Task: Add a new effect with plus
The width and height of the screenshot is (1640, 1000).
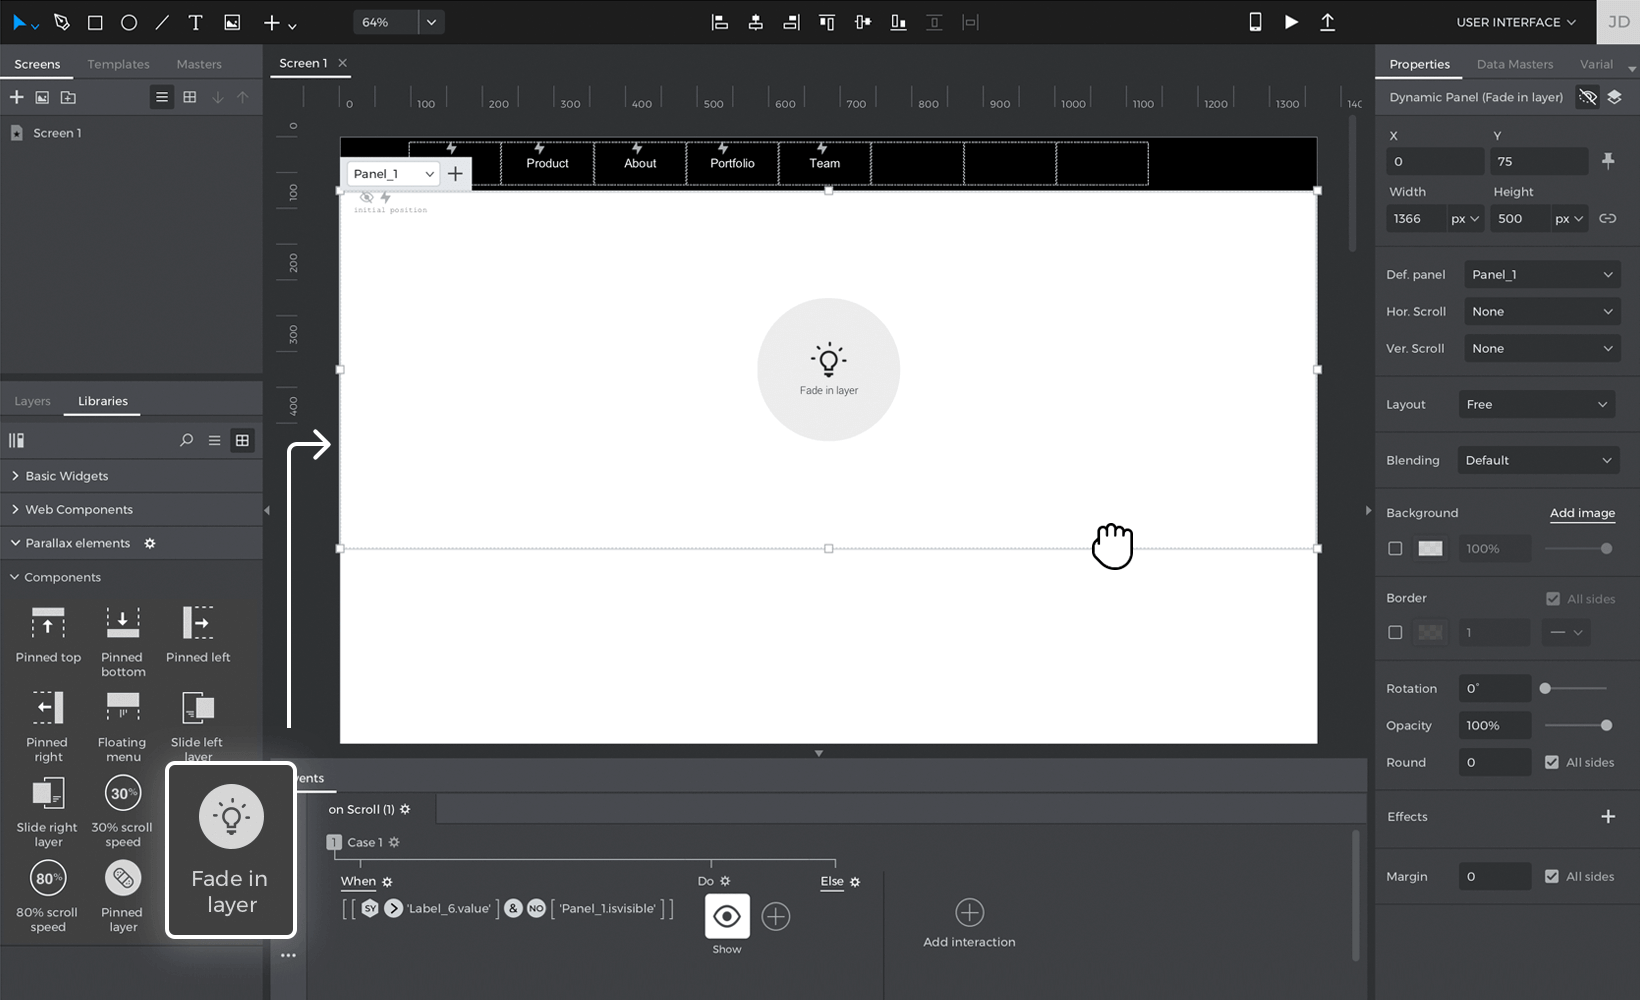Action: coord(1607,817)
